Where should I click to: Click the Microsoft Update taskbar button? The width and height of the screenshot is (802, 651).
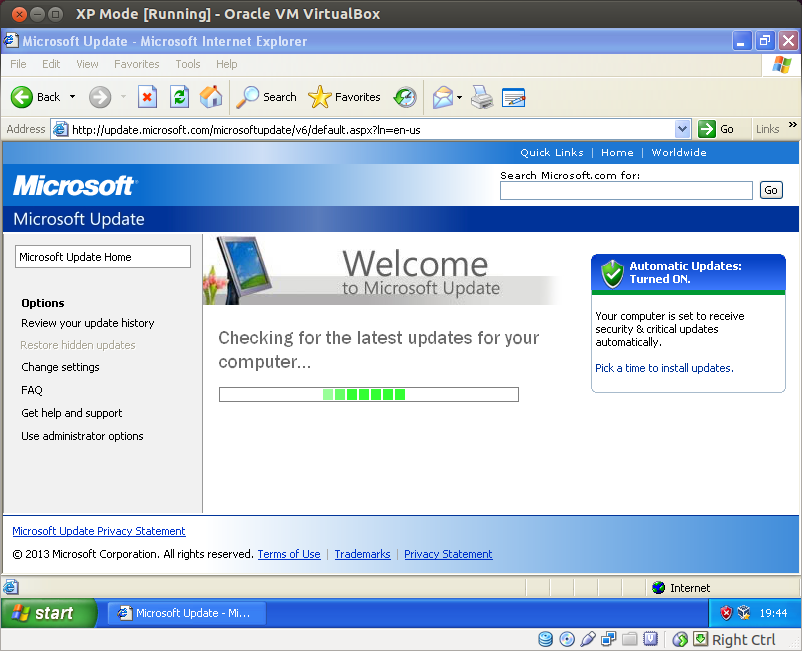click(186, 613)
